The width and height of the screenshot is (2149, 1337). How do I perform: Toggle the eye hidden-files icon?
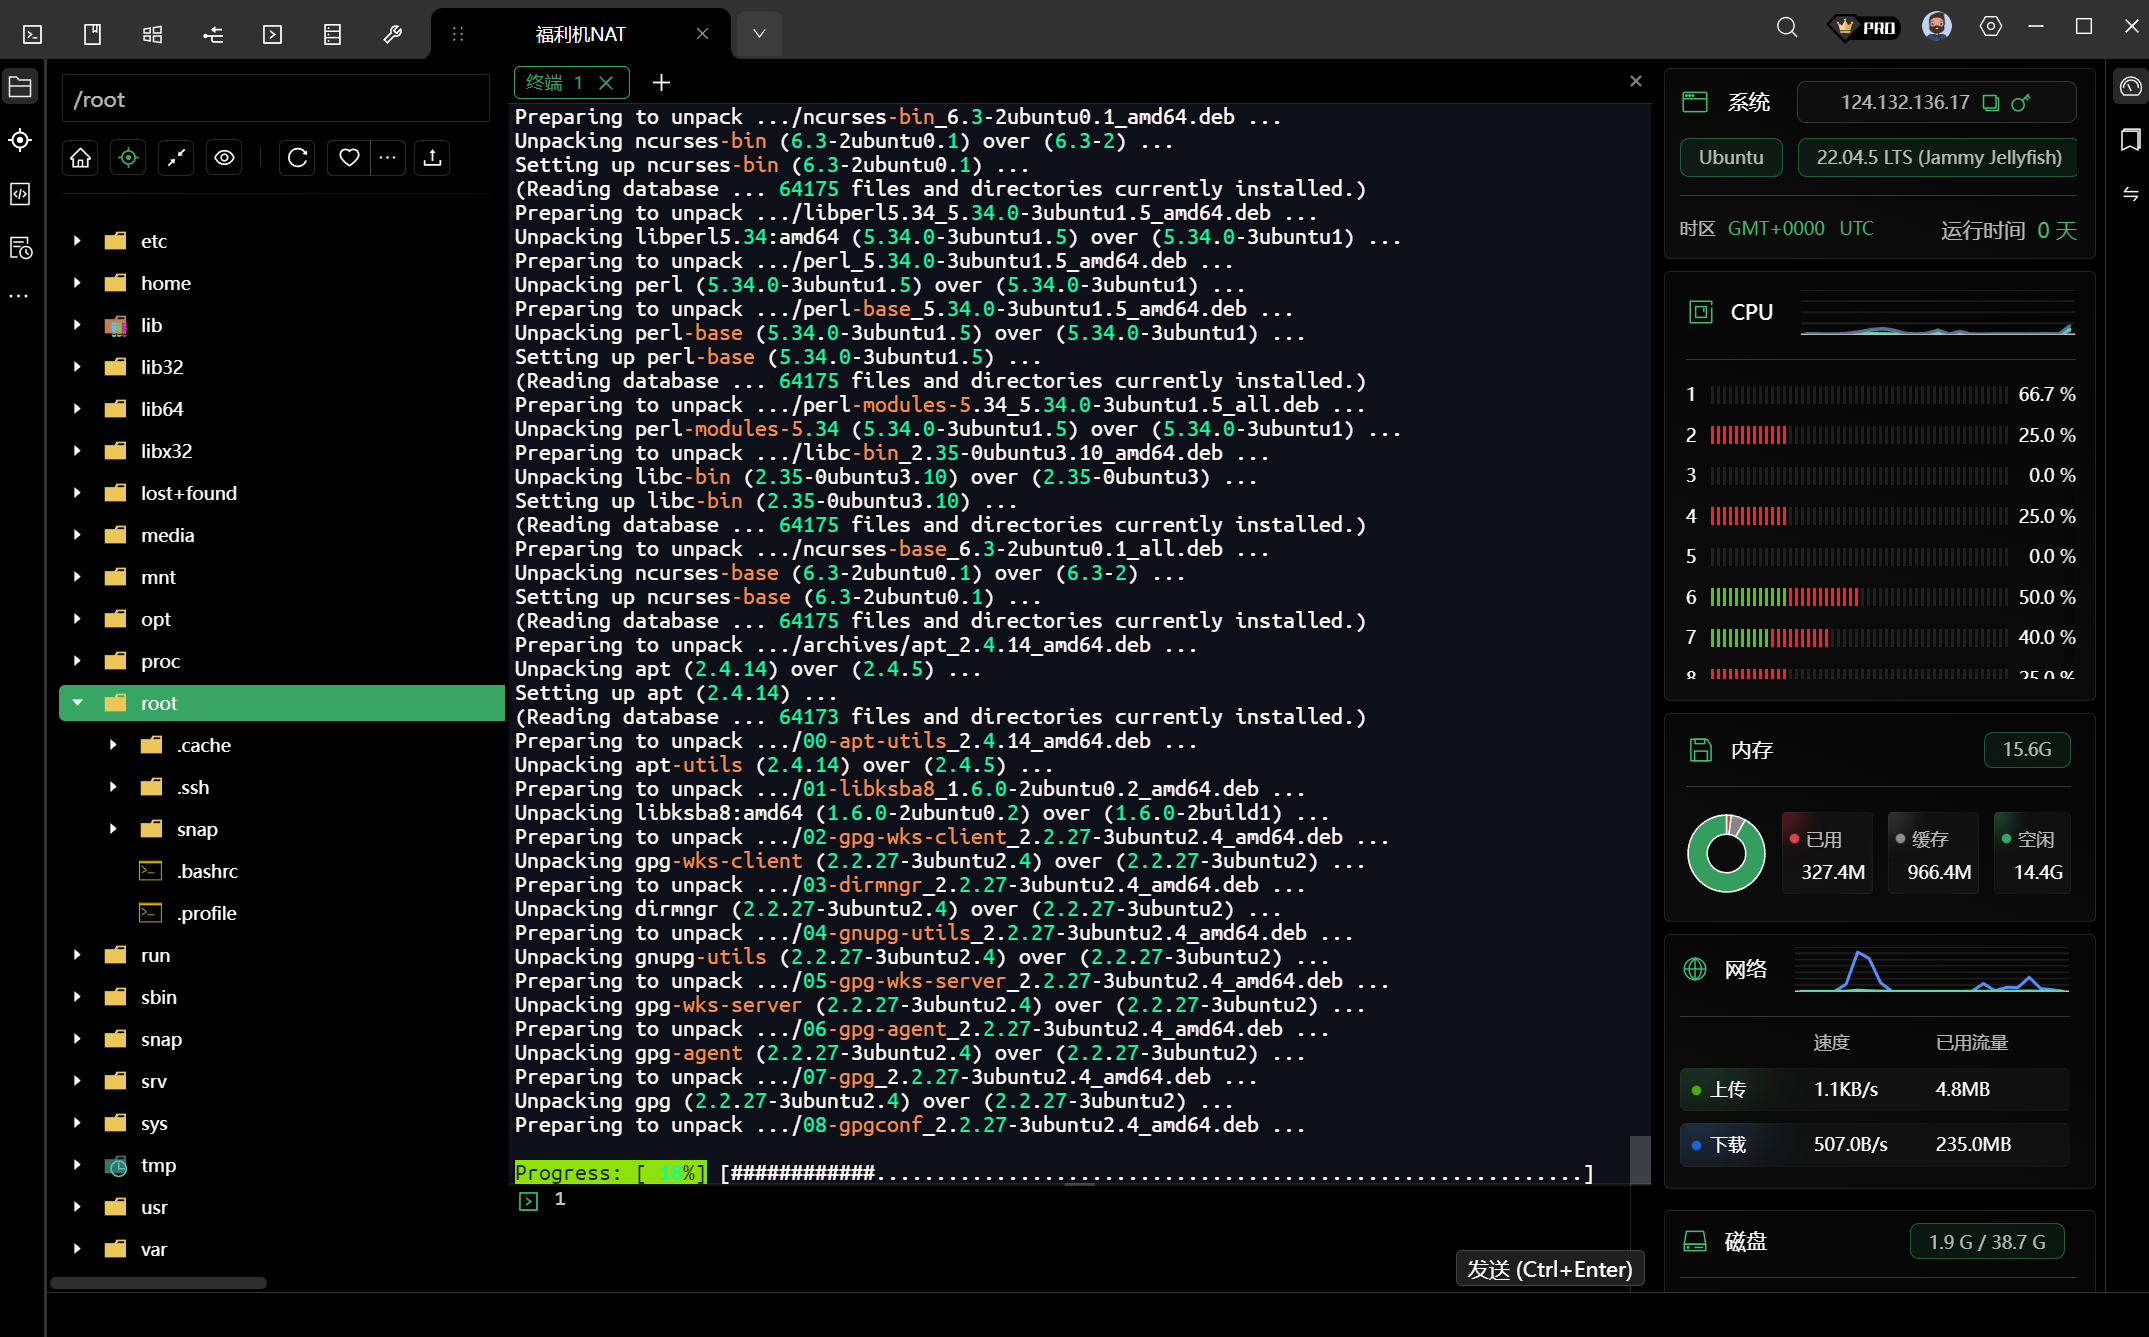224,158
